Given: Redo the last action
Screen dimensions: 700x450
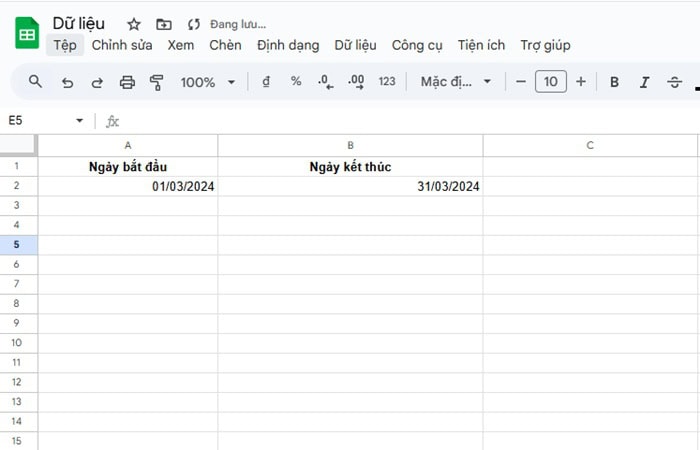Looking at the screenshot, I should (97, 82).
